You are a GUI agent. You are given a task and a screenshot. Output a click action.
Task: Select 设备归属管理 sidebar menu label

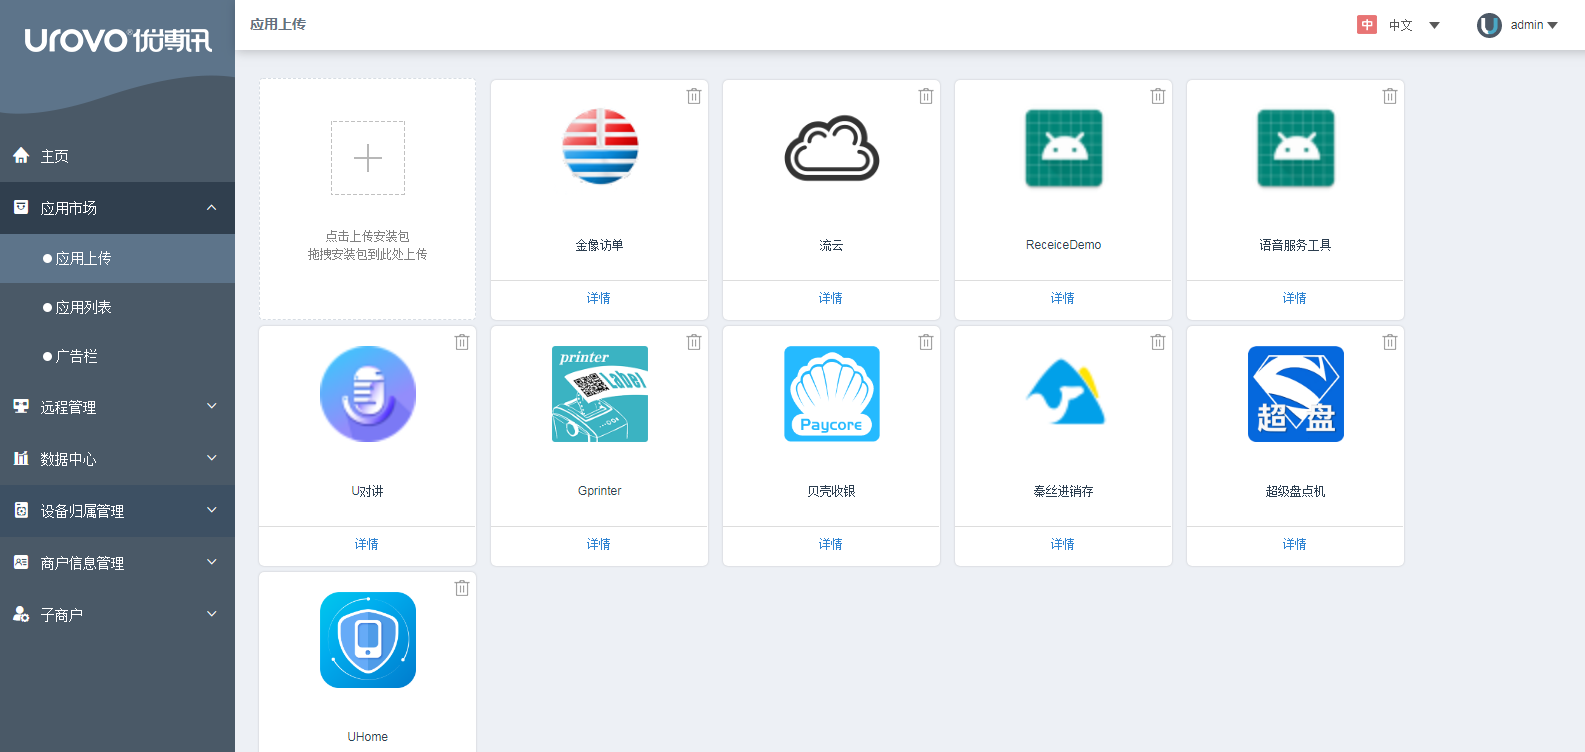tap(82, 511)
